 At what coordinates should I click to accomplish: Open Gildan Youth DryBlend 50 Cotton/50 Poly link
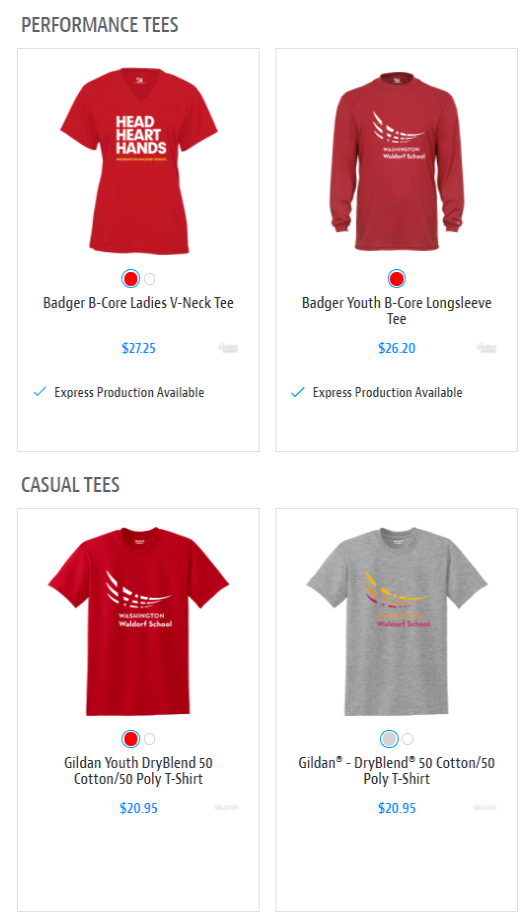pos(138,771)
